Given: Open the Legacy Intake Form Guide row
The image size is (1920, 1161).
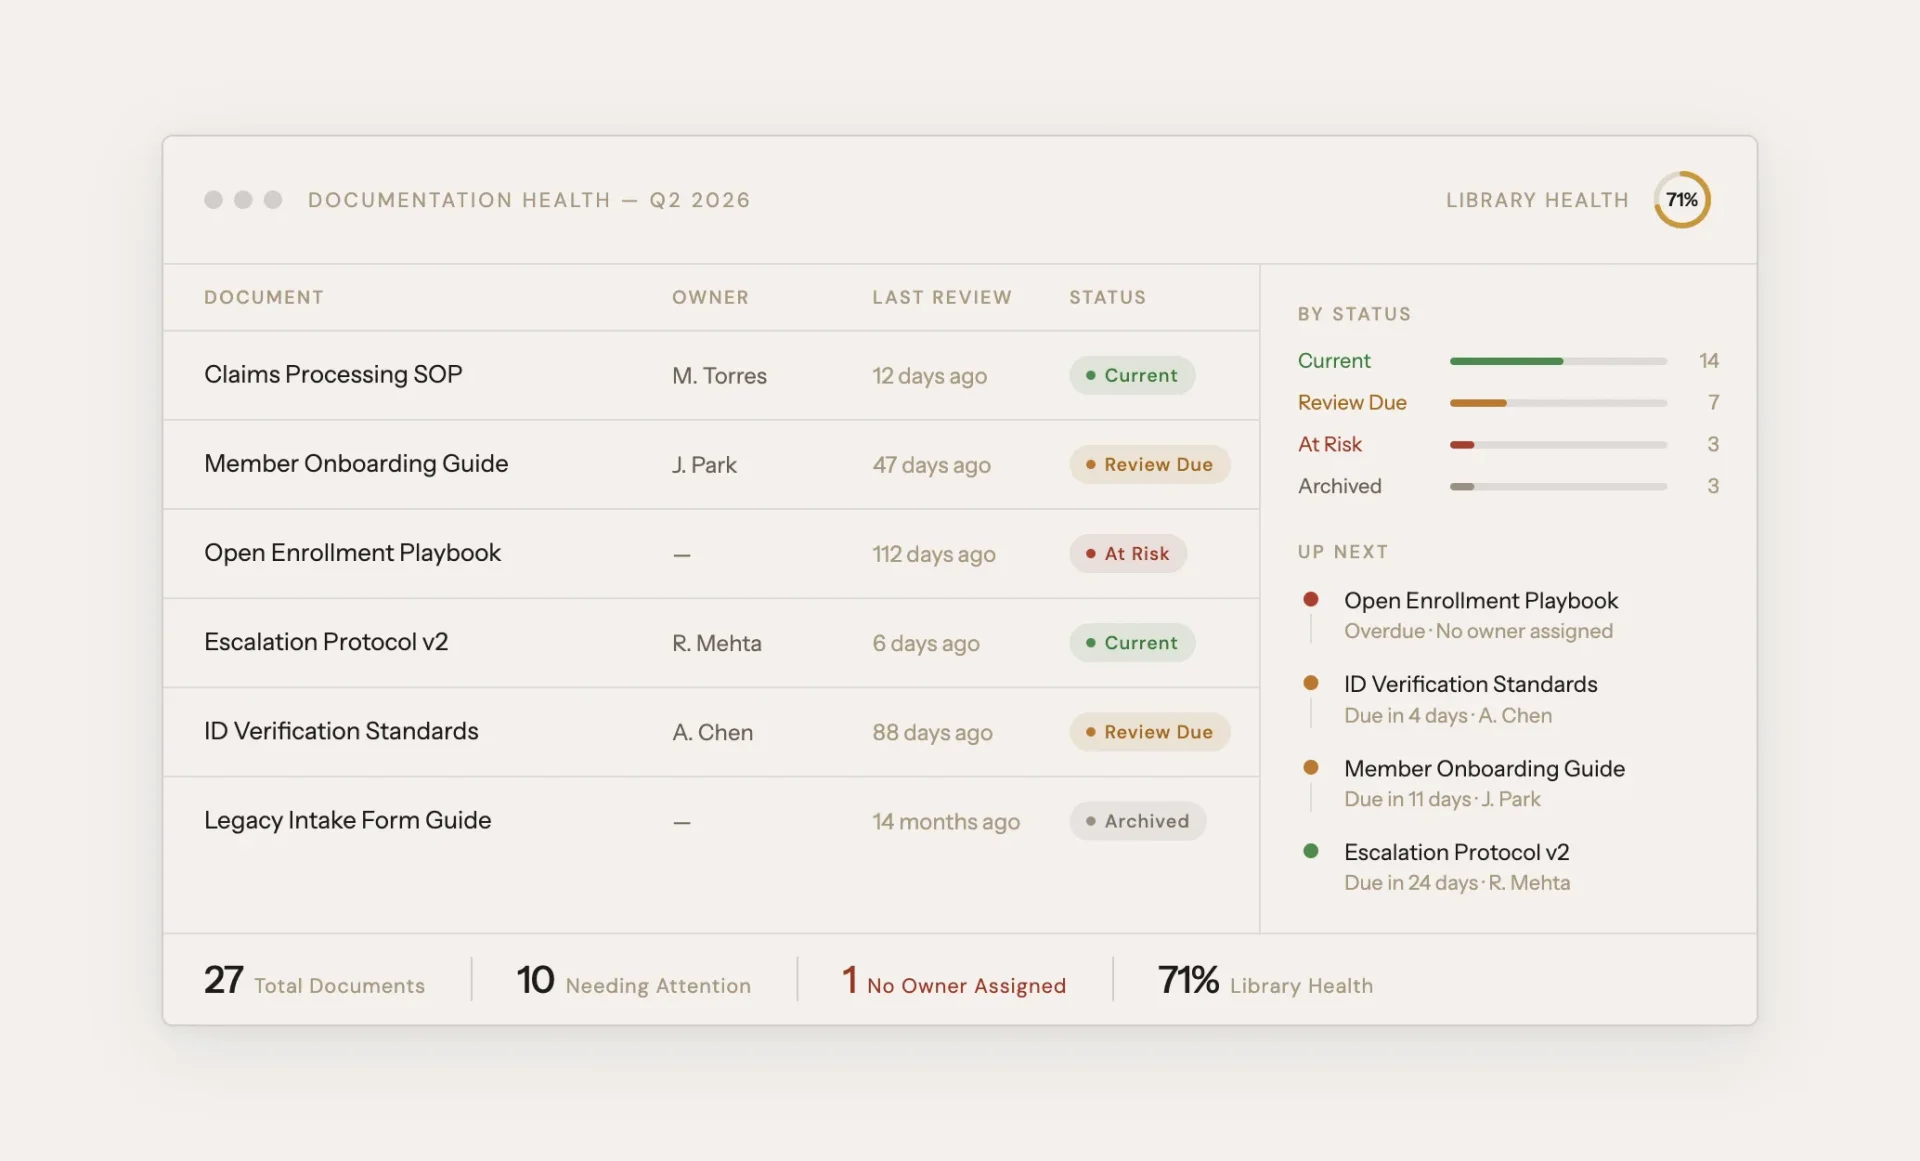Looking at the screenshot, I should pyautogui.click(x=347, y=821).
